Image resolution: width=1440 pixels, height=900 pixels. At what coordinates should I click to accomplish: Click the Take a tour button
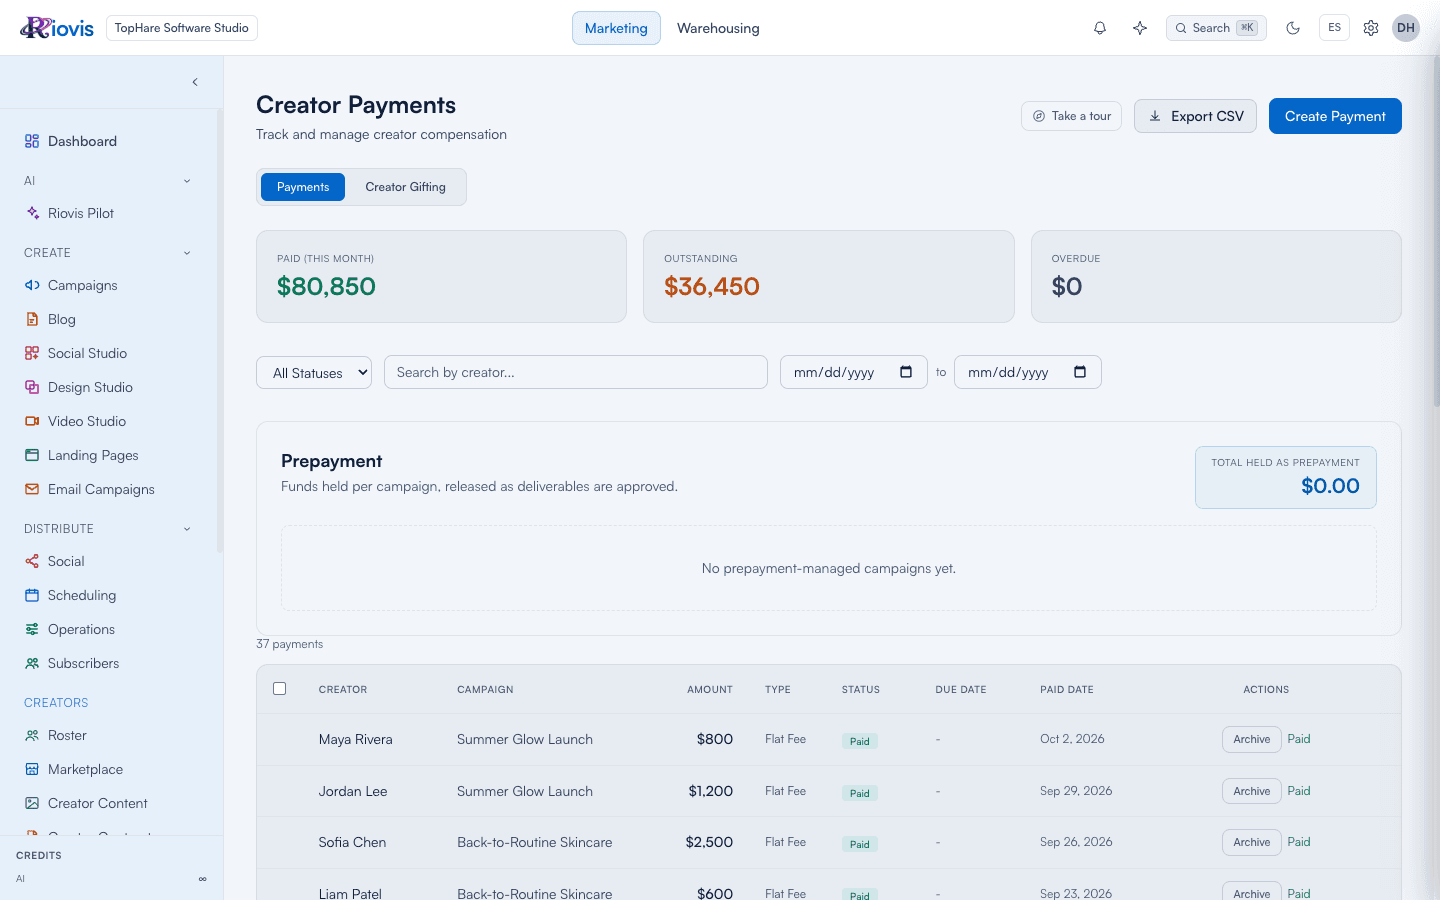(1071, 116)
